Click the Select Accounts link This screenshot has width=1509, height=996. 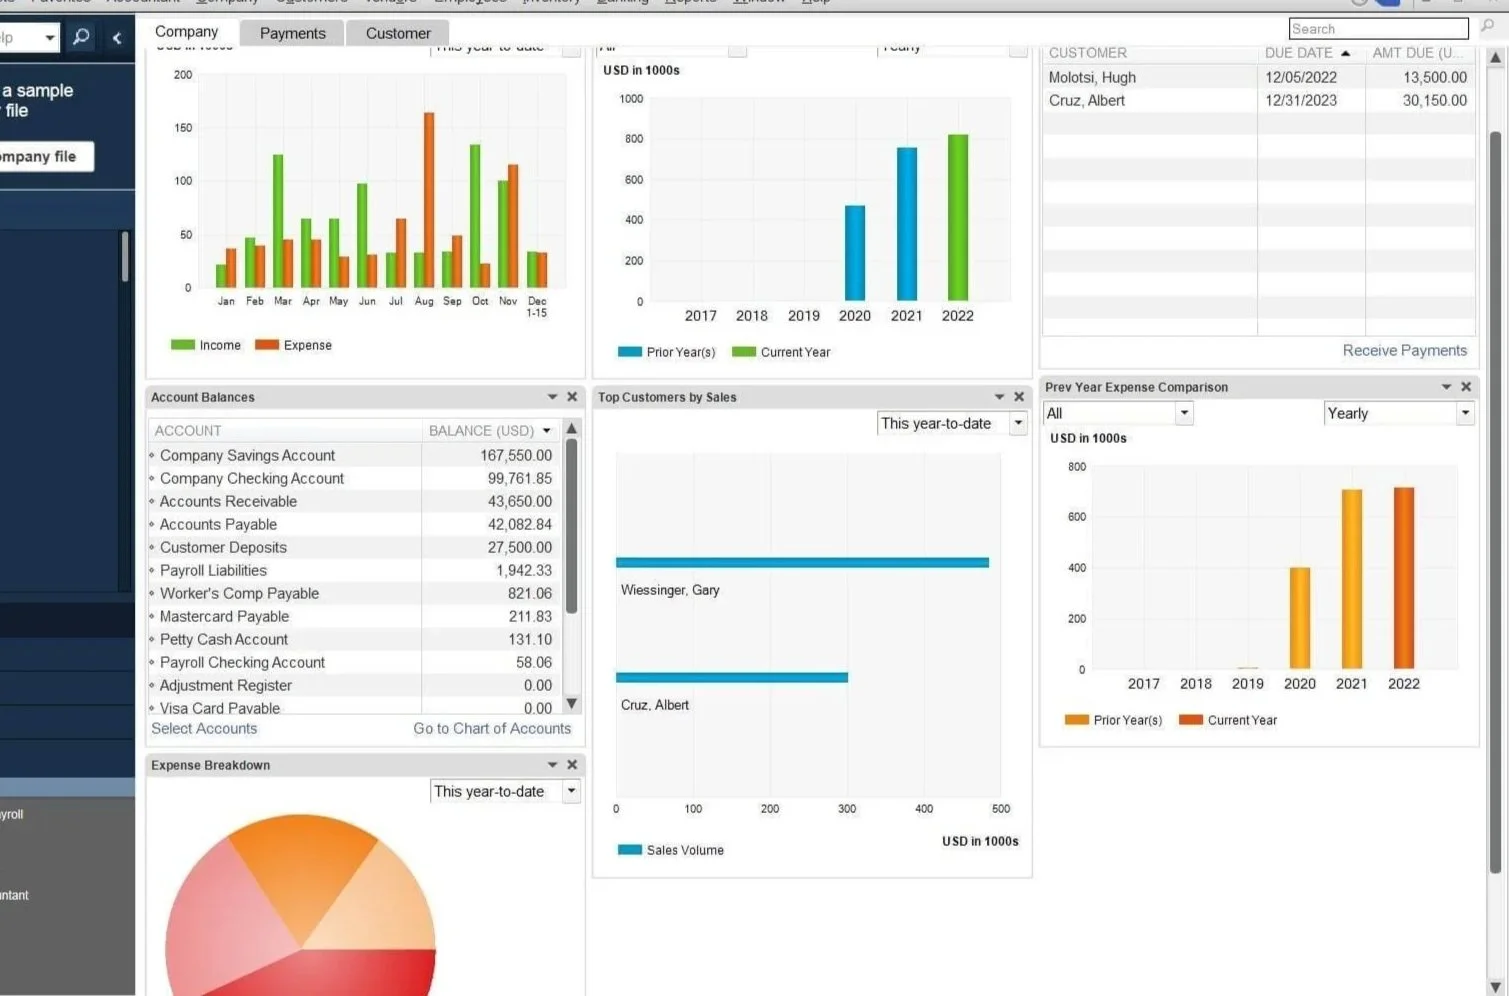tap(204, 728)
